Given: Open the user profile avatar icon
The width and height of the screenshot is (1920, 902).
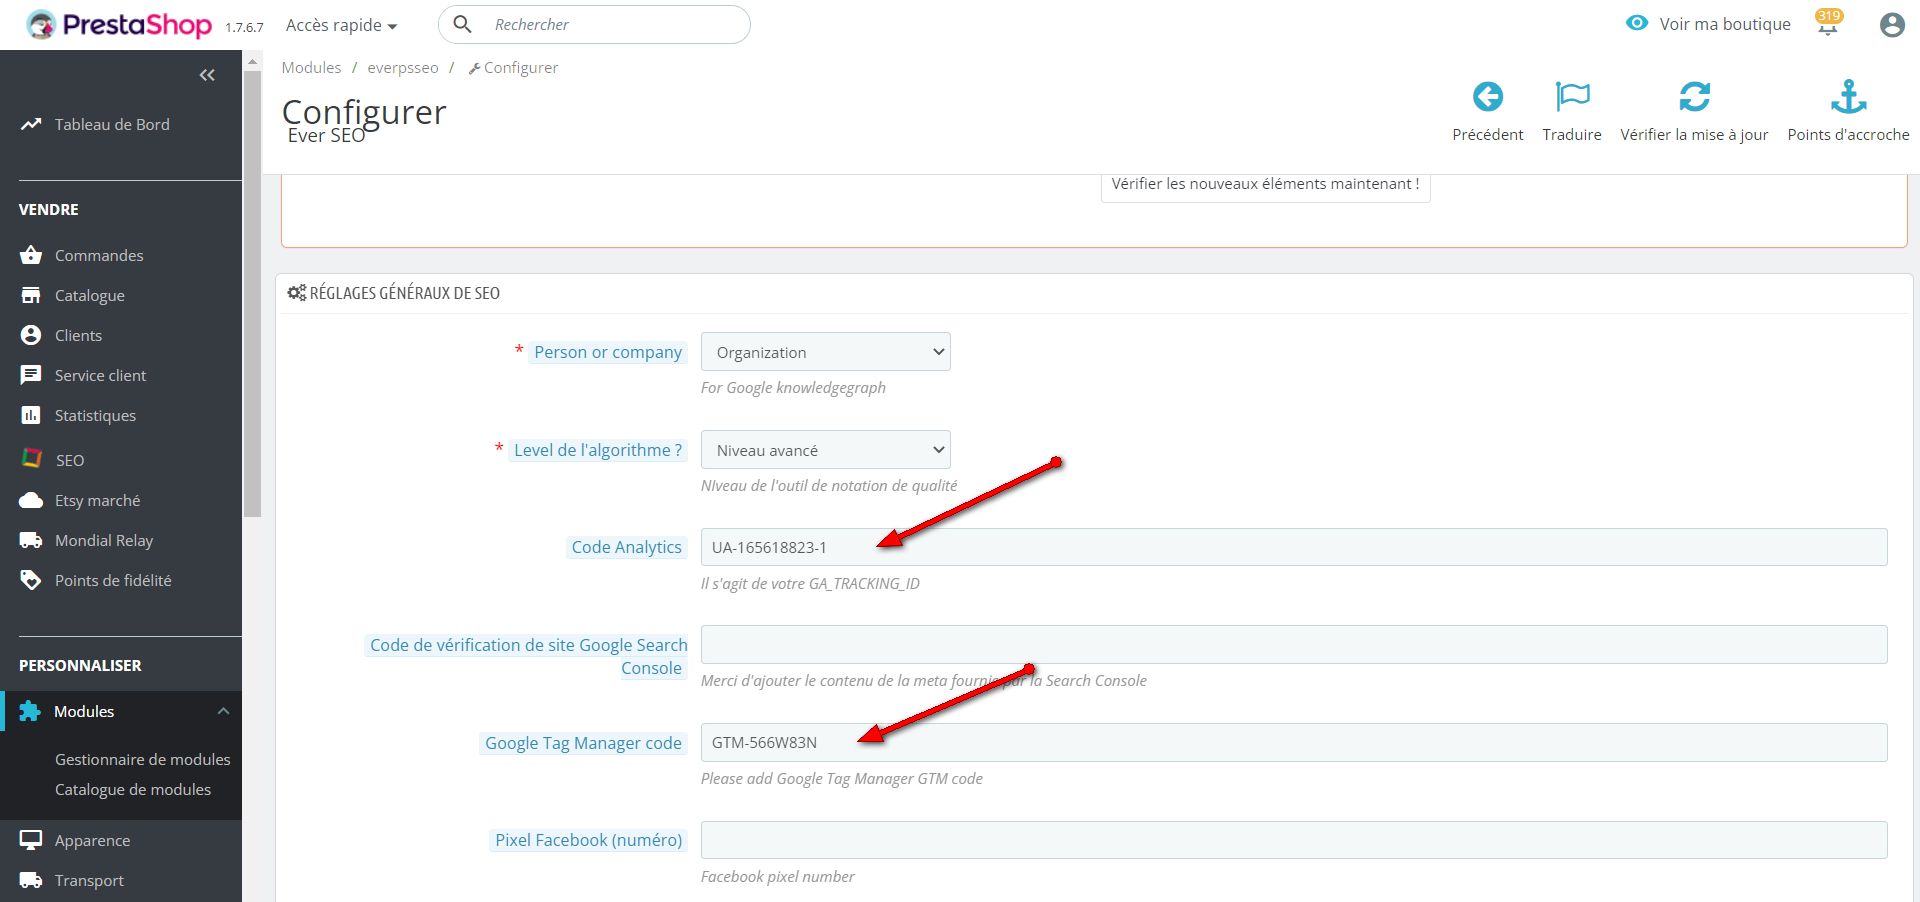Looking at the screenshot, I should 1891,25.
